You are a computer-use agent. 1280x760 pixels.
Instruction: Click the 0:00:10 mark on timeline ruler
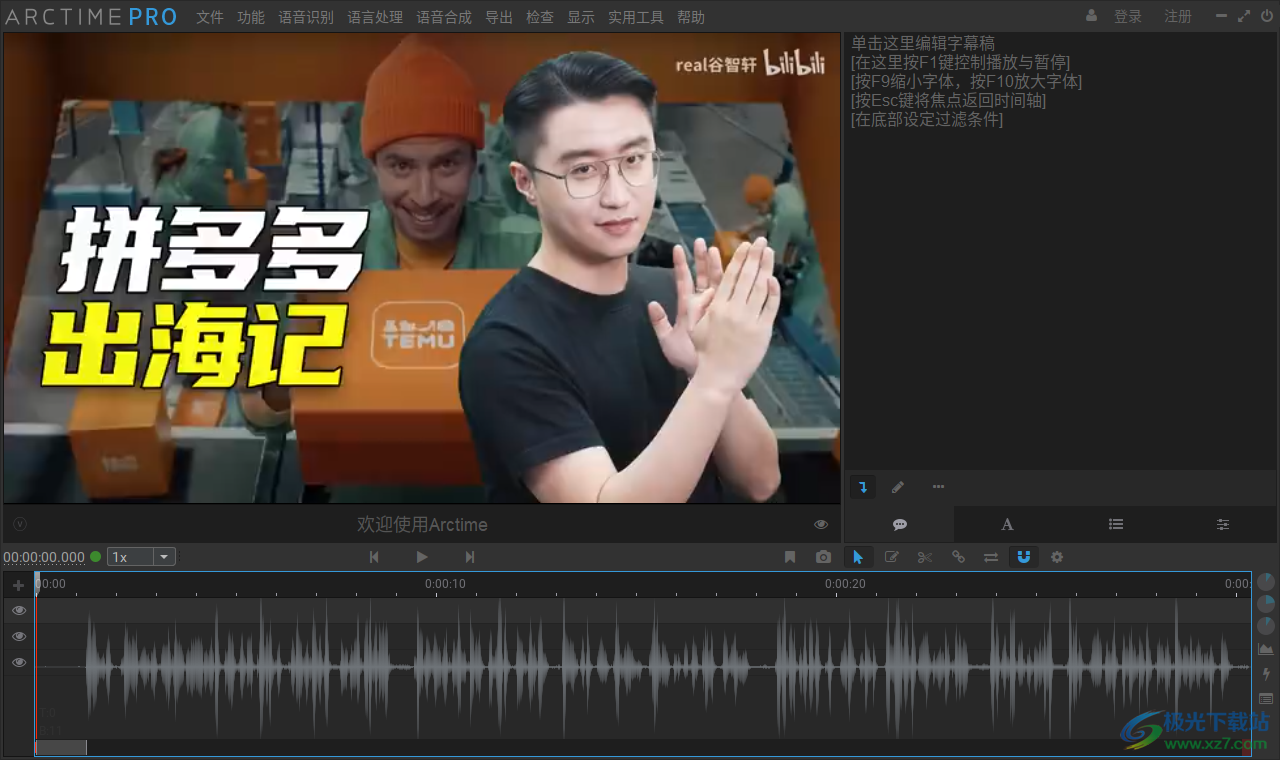pyautogui.click(x=445, y=584)
